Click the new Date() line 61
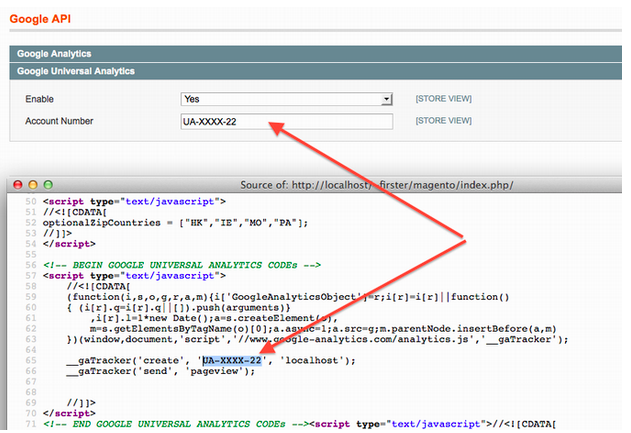The width and height of the screenshot is (631, 433). (x=214, y=318)
